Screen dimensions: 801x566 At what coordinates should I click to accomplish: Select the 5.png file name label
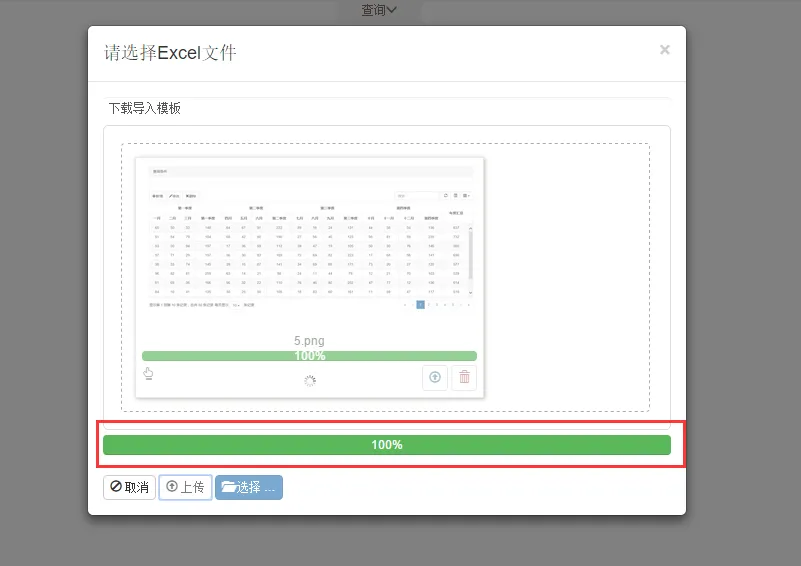(309, 341)
